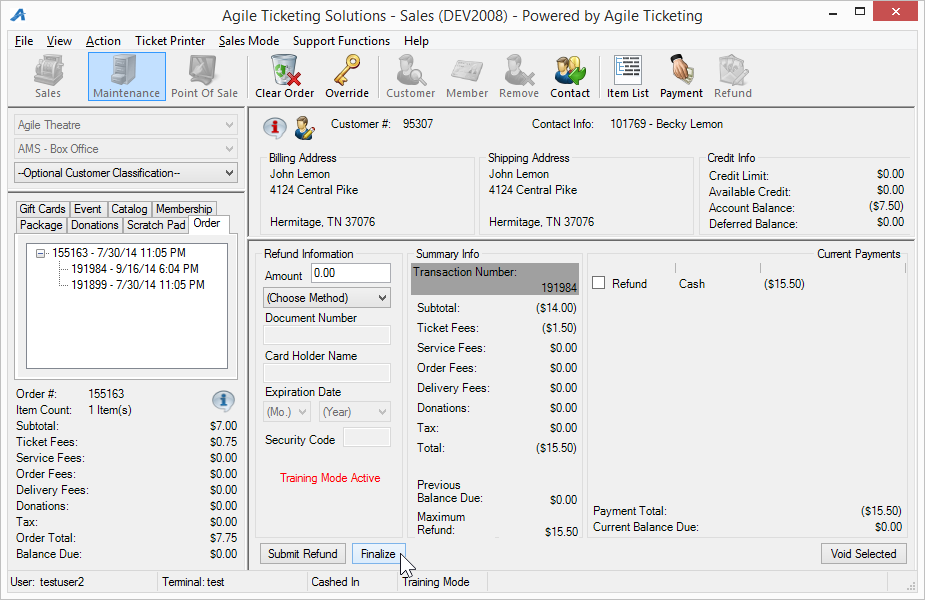Open the File menu
This screenshot has height=600, width=925.
[24, 41]
